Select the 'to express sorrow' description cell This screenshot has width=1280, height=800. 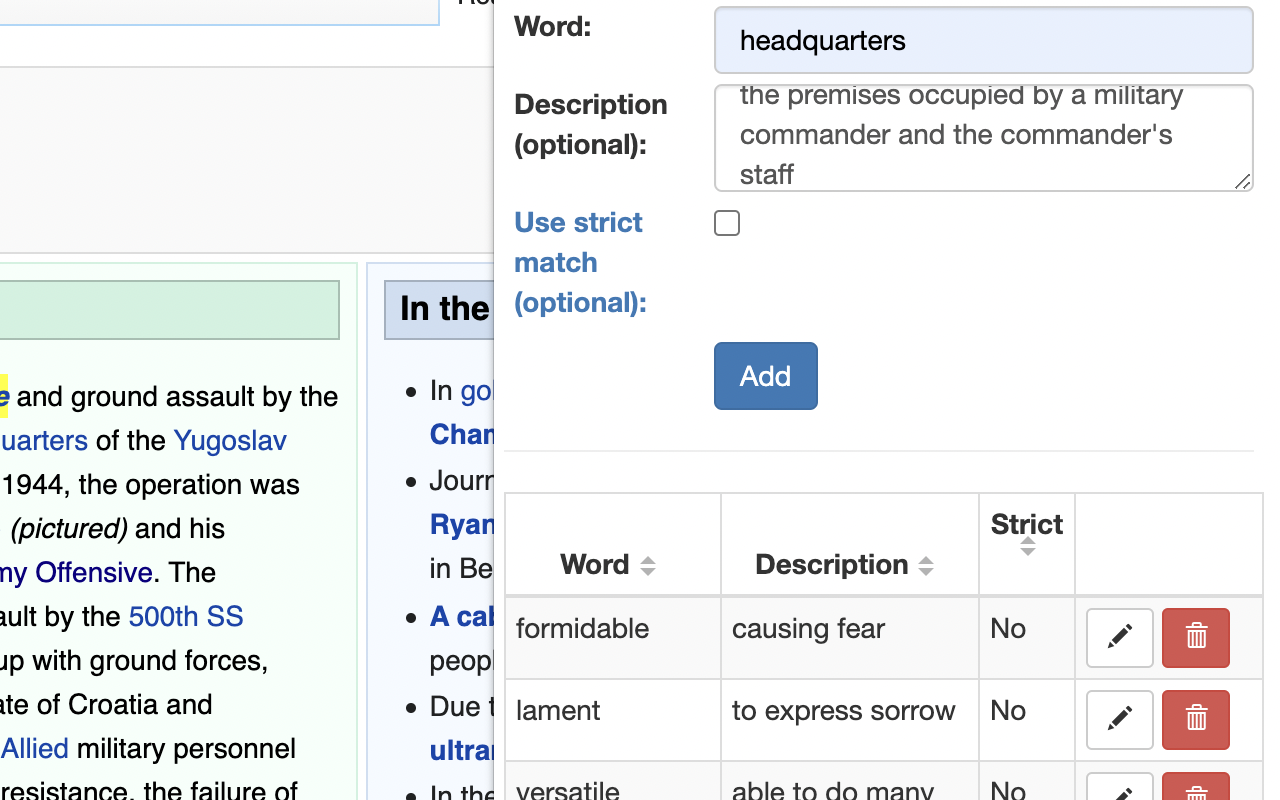click(849, 720)
